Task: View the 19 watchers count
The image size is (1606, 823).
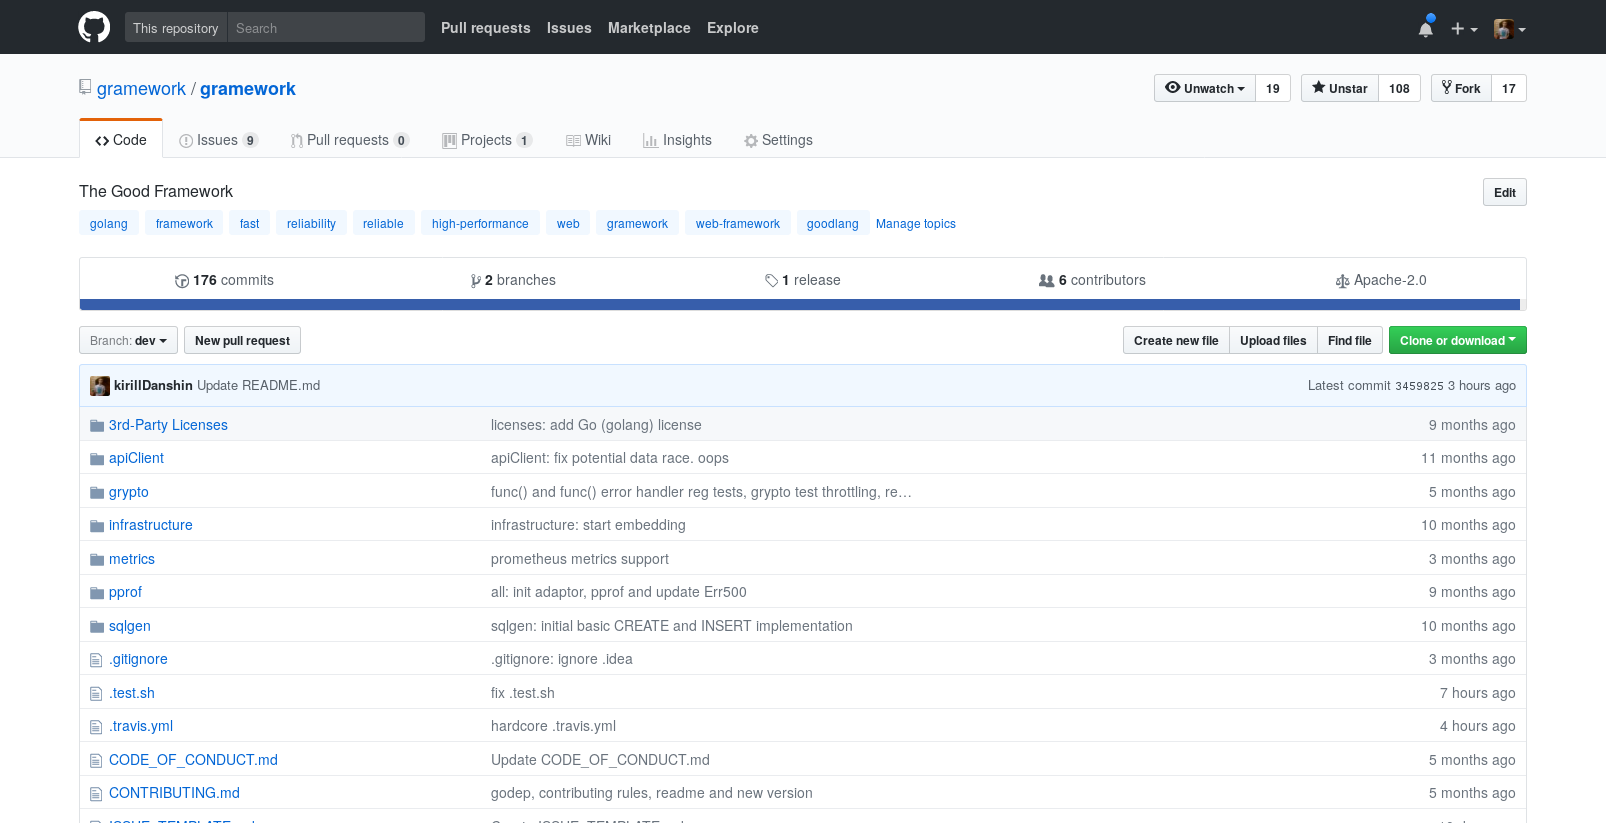Action: 1273,88
